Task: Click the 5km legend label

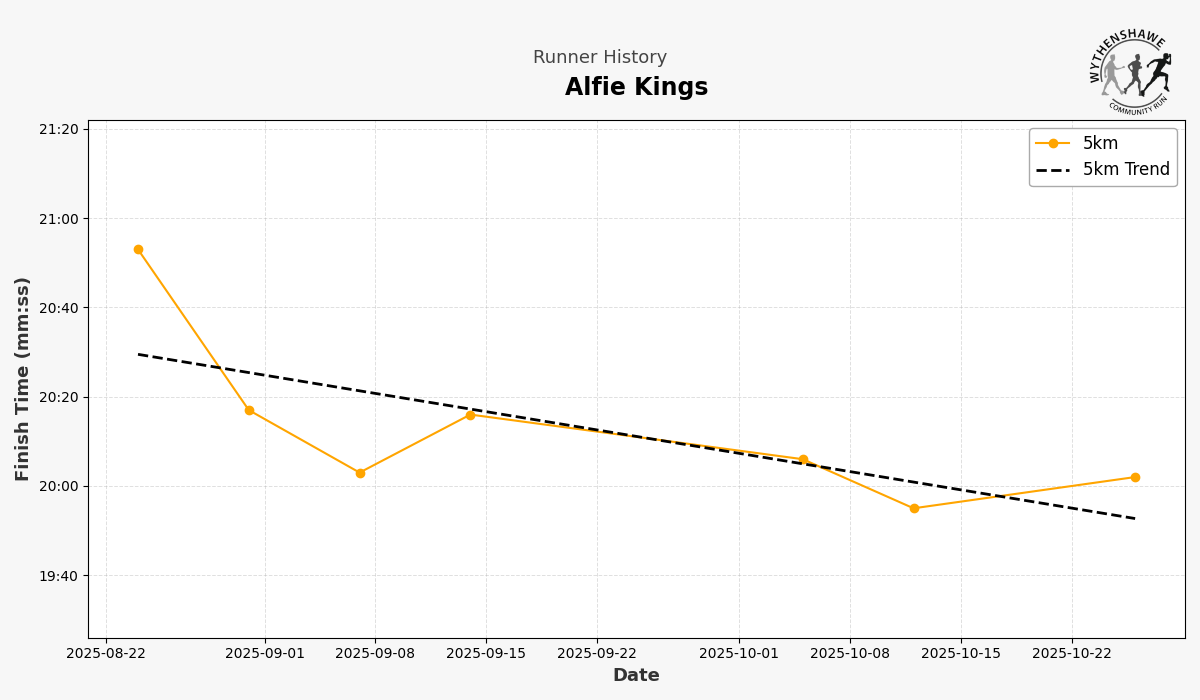Action: tap(1100, 143)
